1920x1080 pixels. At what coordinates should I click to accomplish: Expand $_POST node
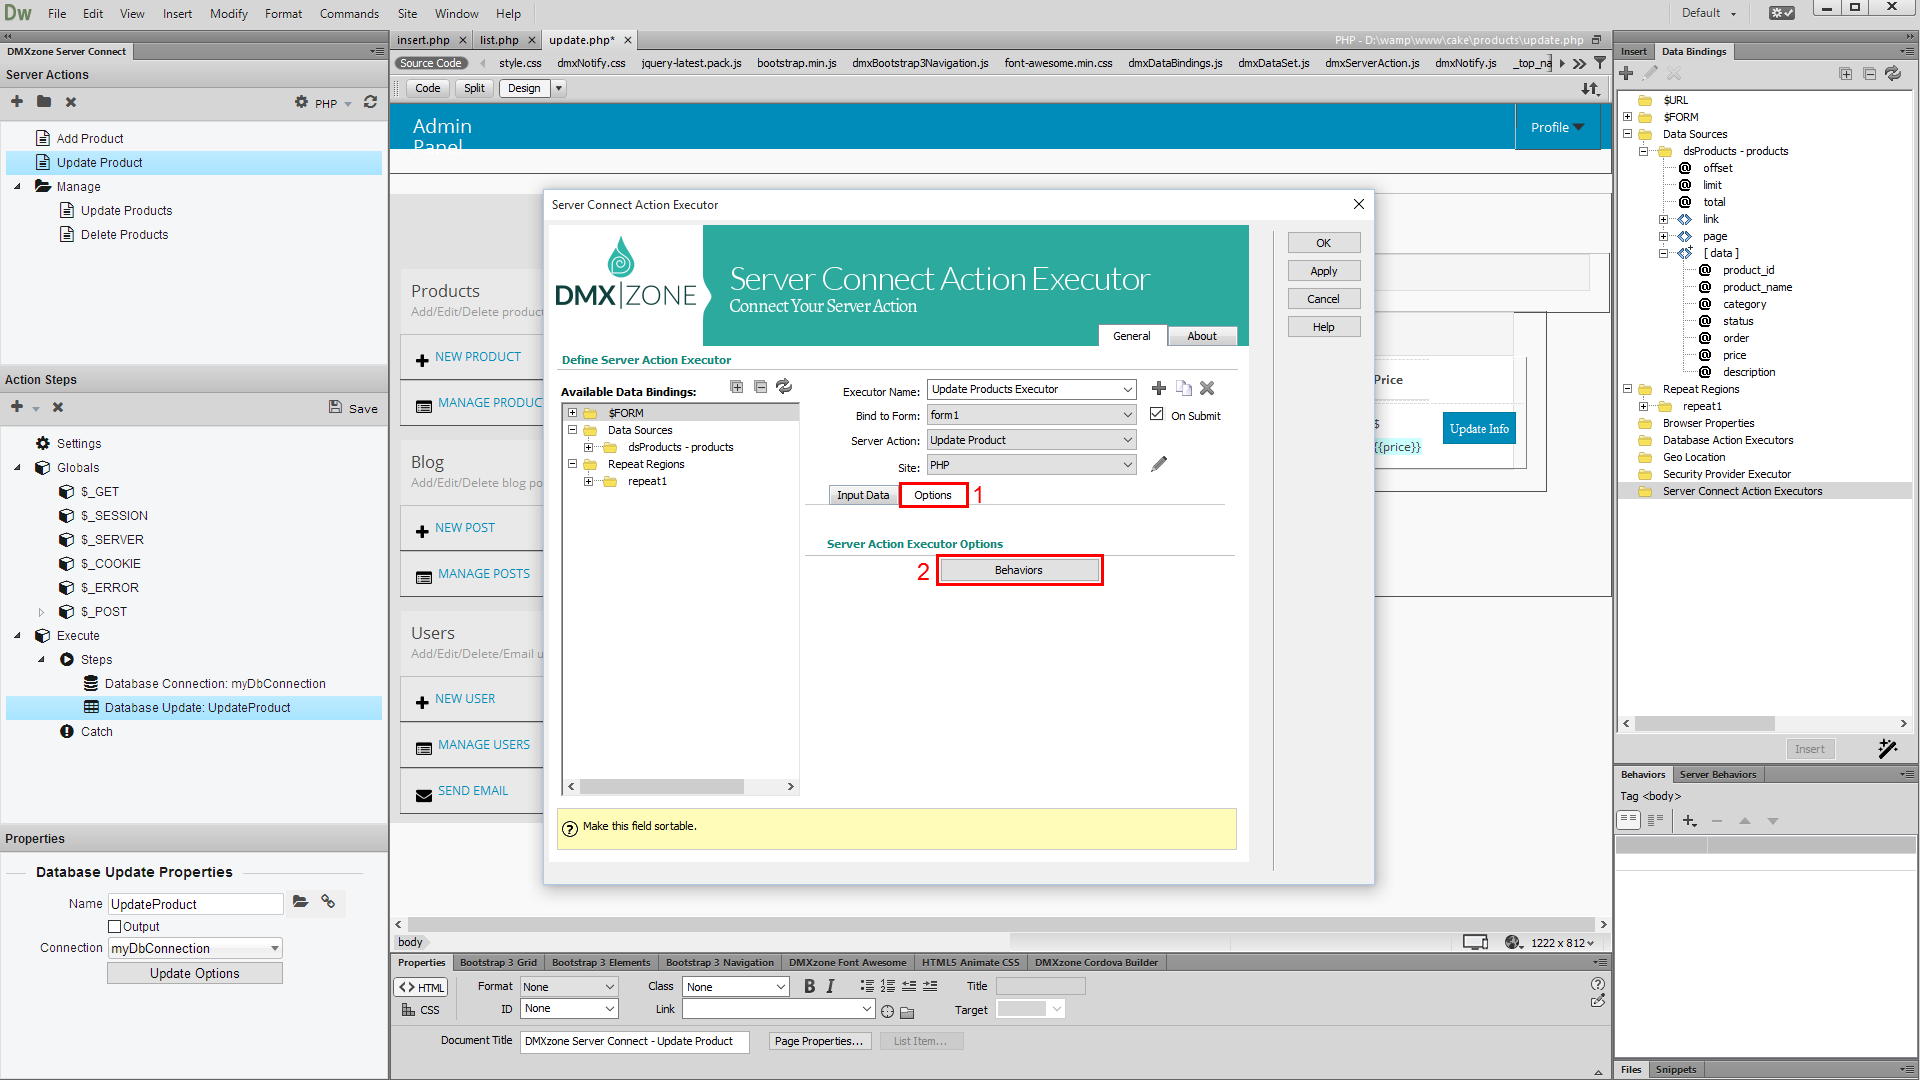tap(41, 612)
